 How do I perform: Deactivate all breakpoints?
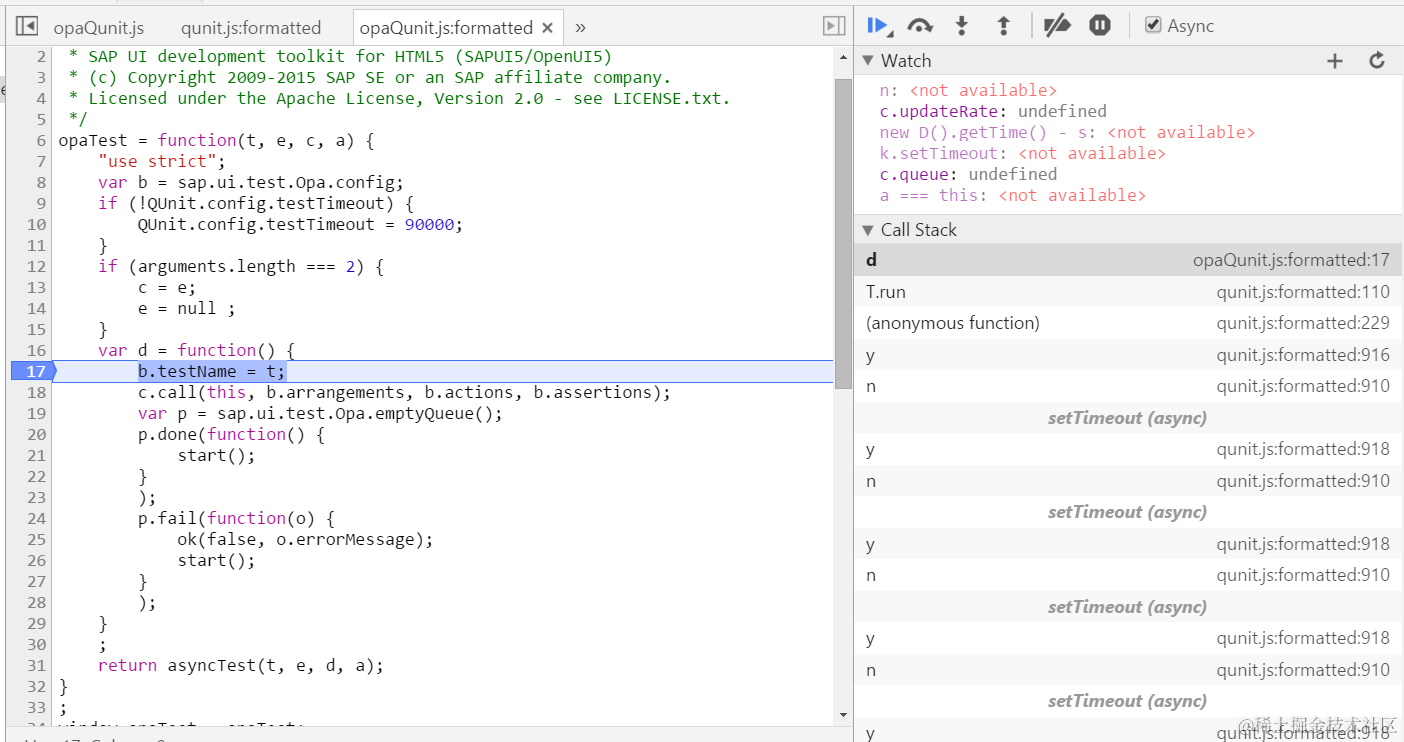click(1057, 26)
